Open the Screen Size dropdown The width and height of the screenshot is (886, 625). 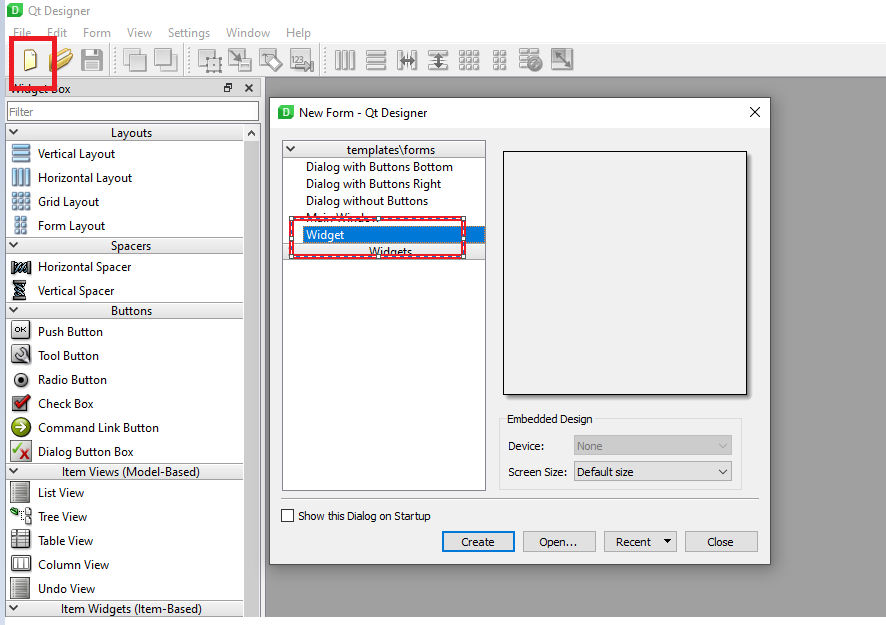coord(653,471)
